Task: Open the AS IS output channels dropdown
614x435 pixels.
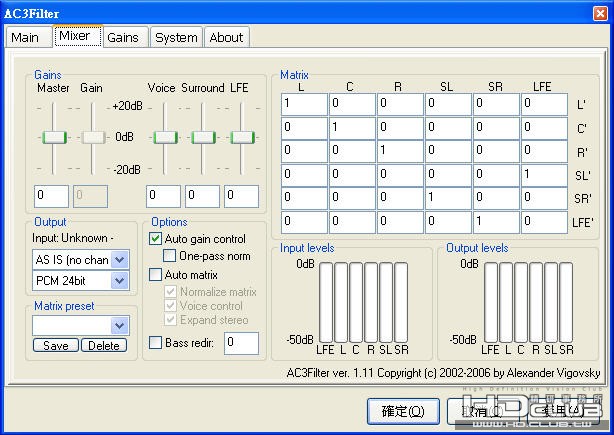Action: pyautogui.click(x=119, y=259)
